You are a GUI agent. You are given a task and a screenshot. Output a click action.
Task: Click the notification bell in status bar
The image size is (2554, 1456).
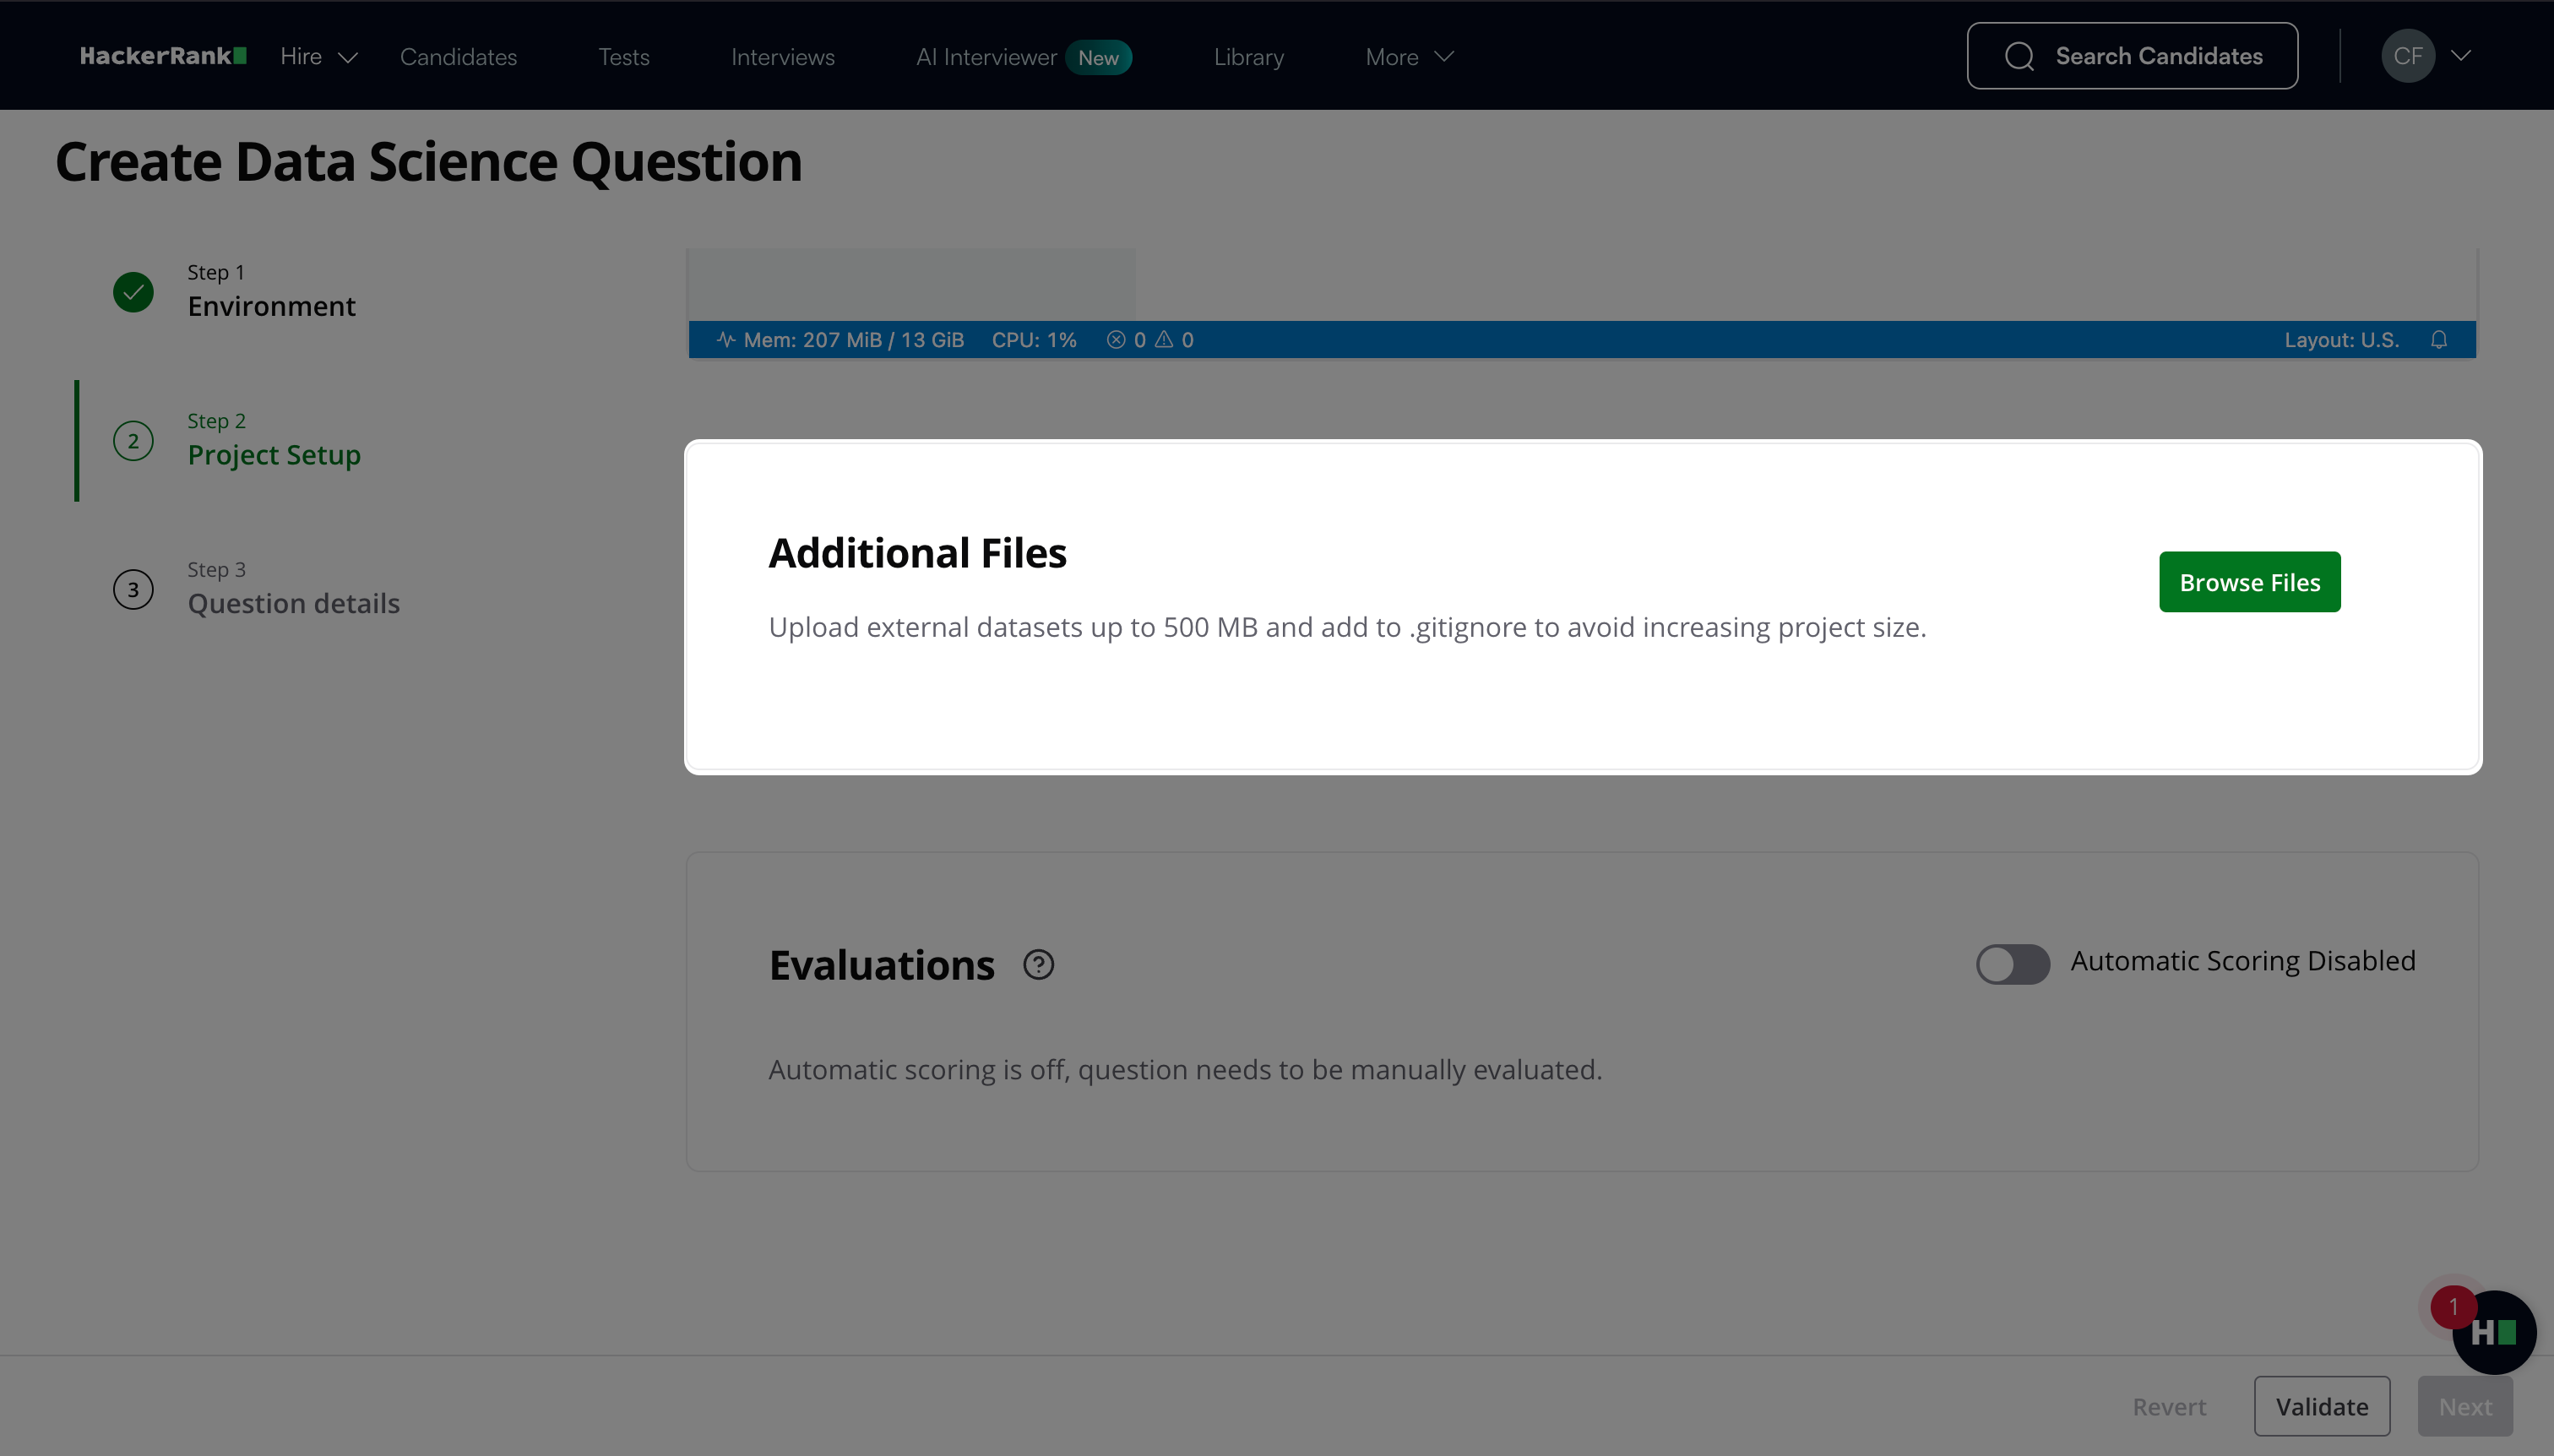2439,340
